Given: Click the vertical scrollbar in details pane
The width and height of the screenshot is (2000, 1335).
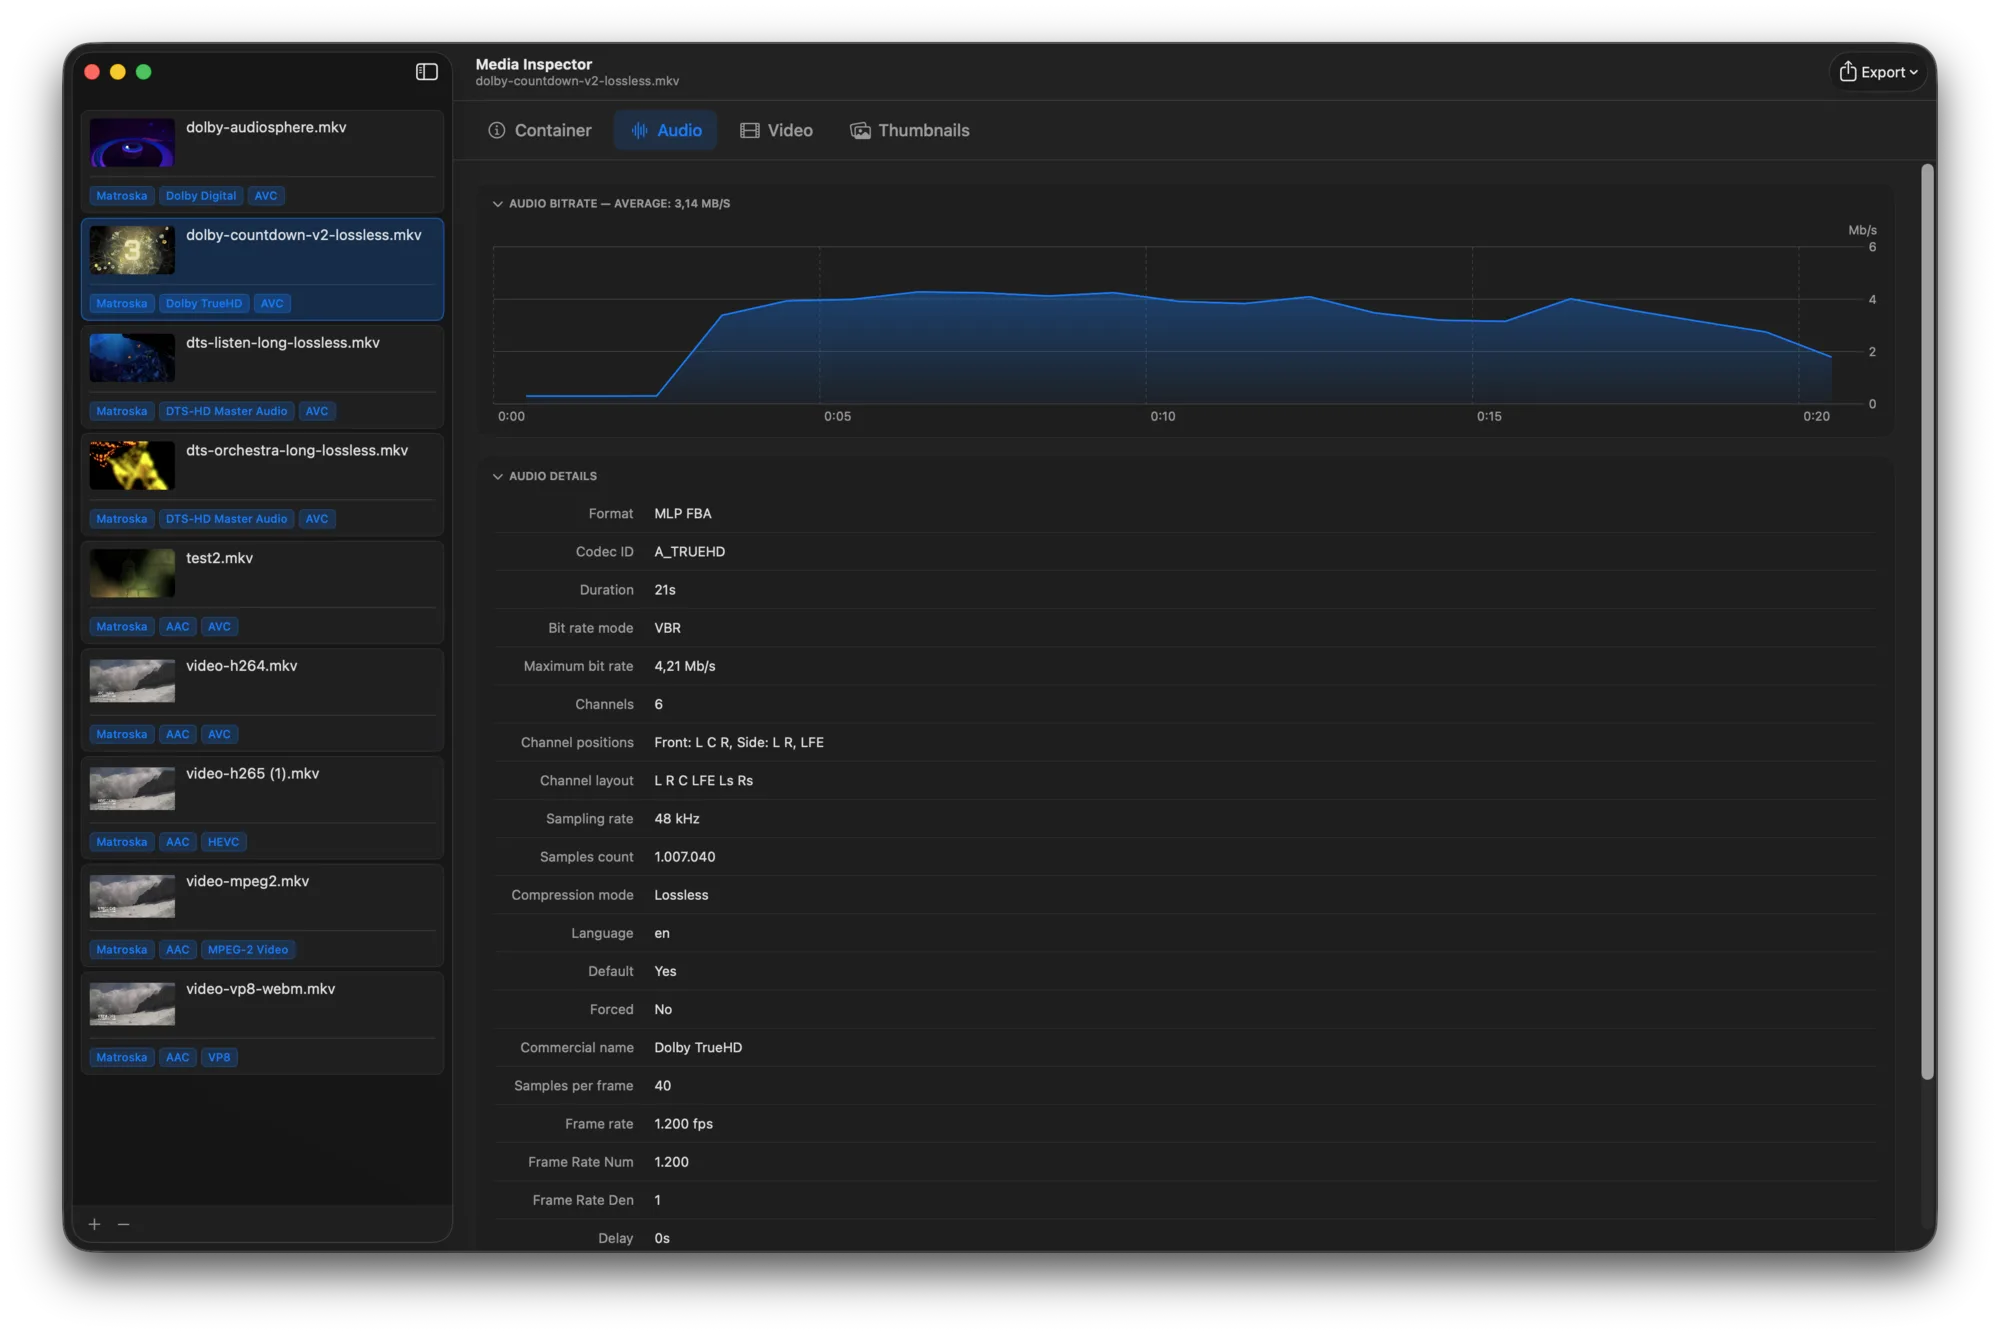Looking at the screenshot, I should tap(1927, 620).
